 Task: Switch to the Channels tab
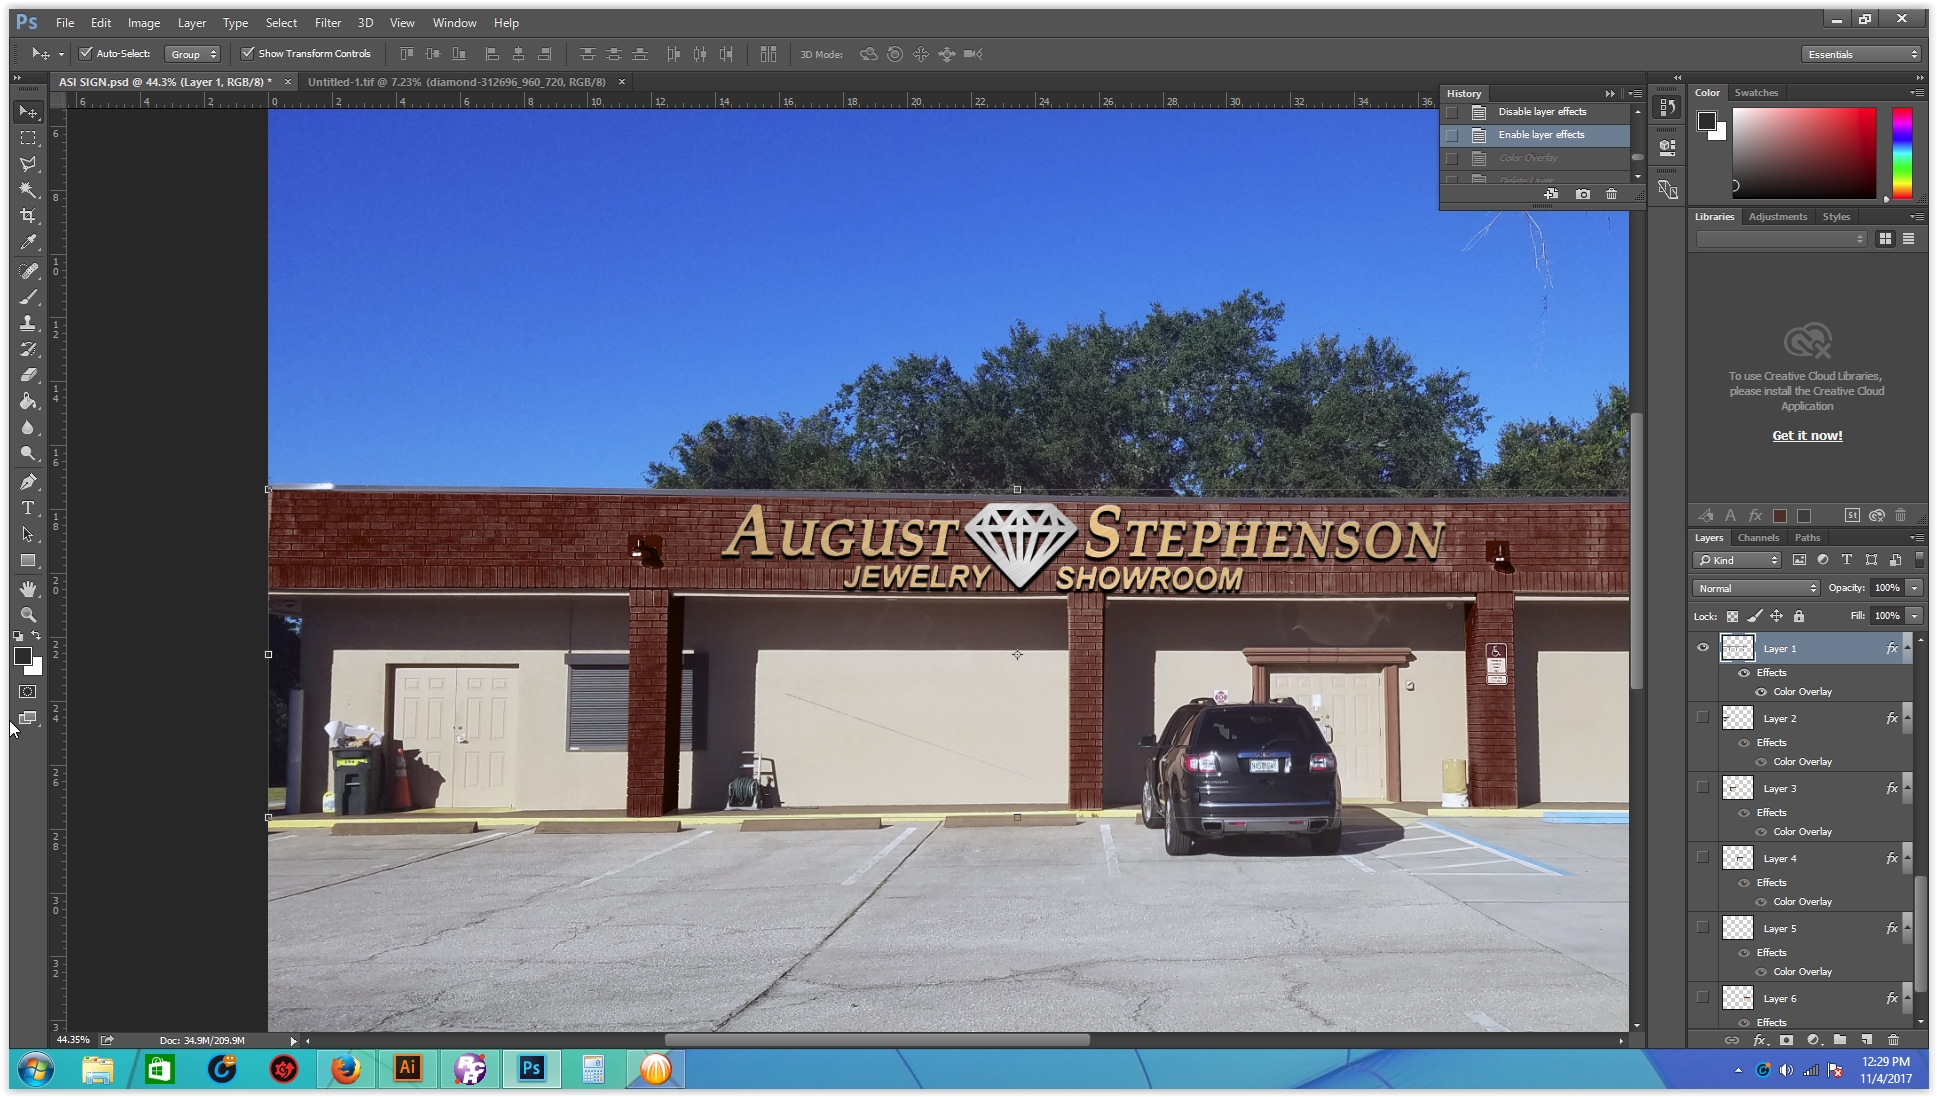pyautogui.click(x=1758, y=538)
